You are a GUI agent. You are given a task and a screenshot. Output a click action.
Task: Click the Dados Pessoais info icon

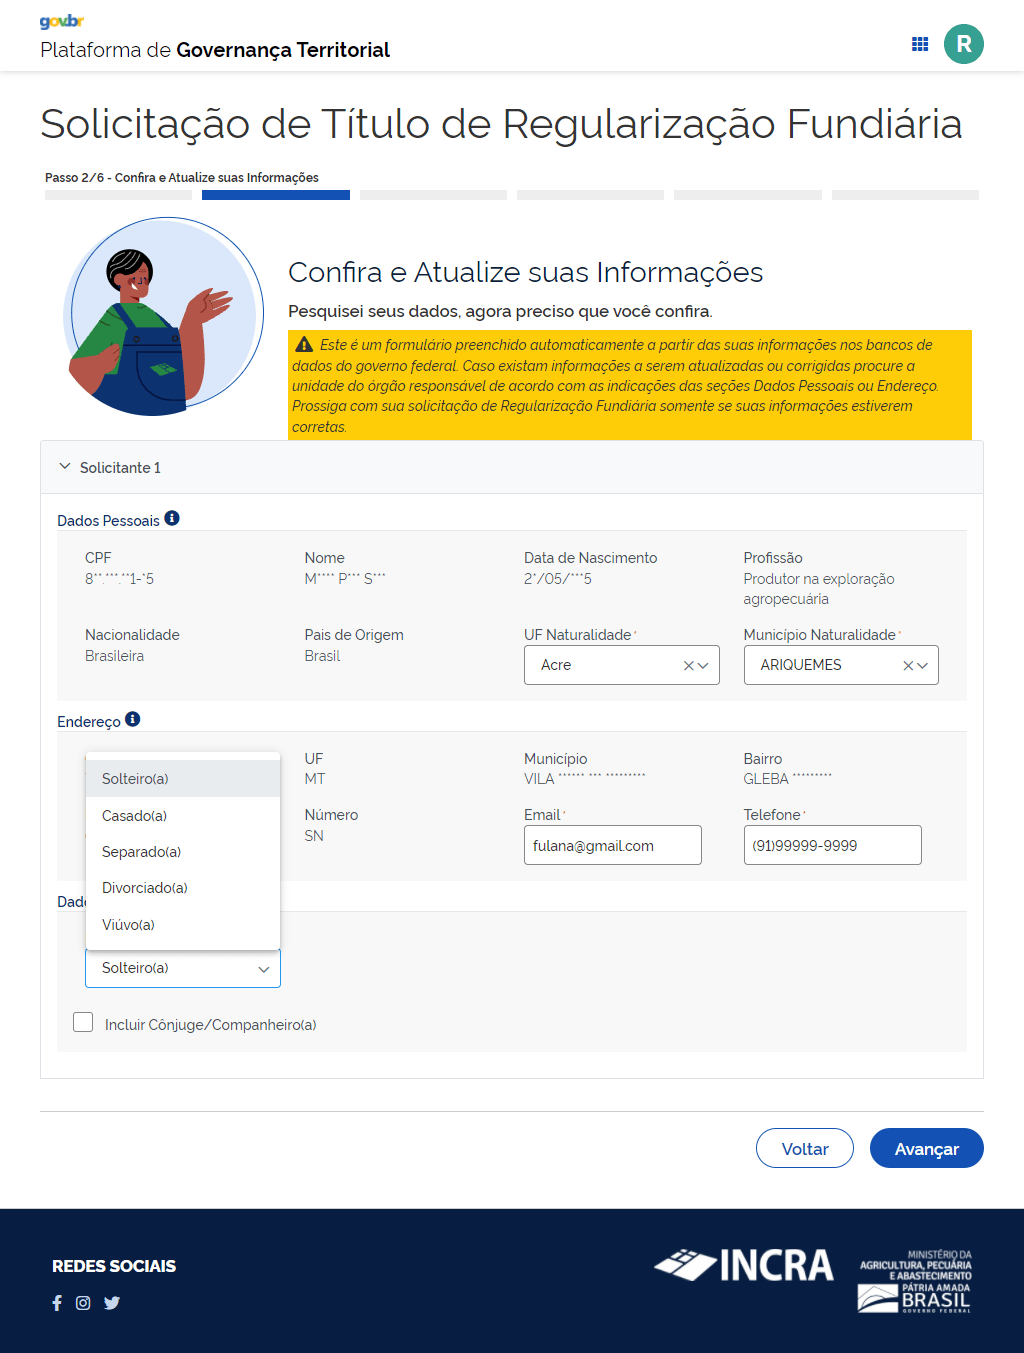point(172,518)
